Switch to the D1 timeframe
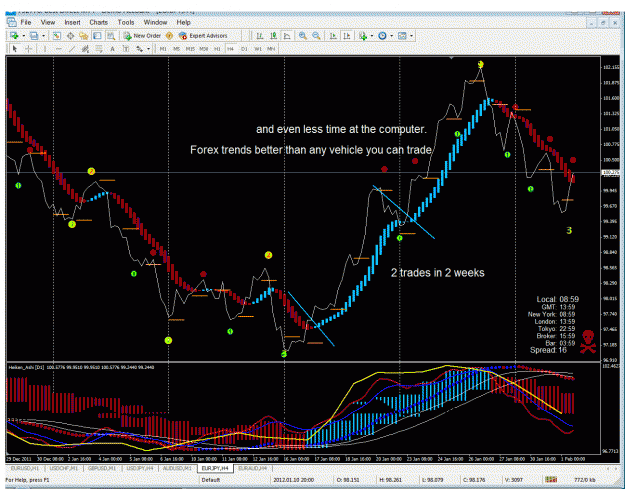This screenshot has height=489, width=625. pyautogui.click(x=244, y=49)
